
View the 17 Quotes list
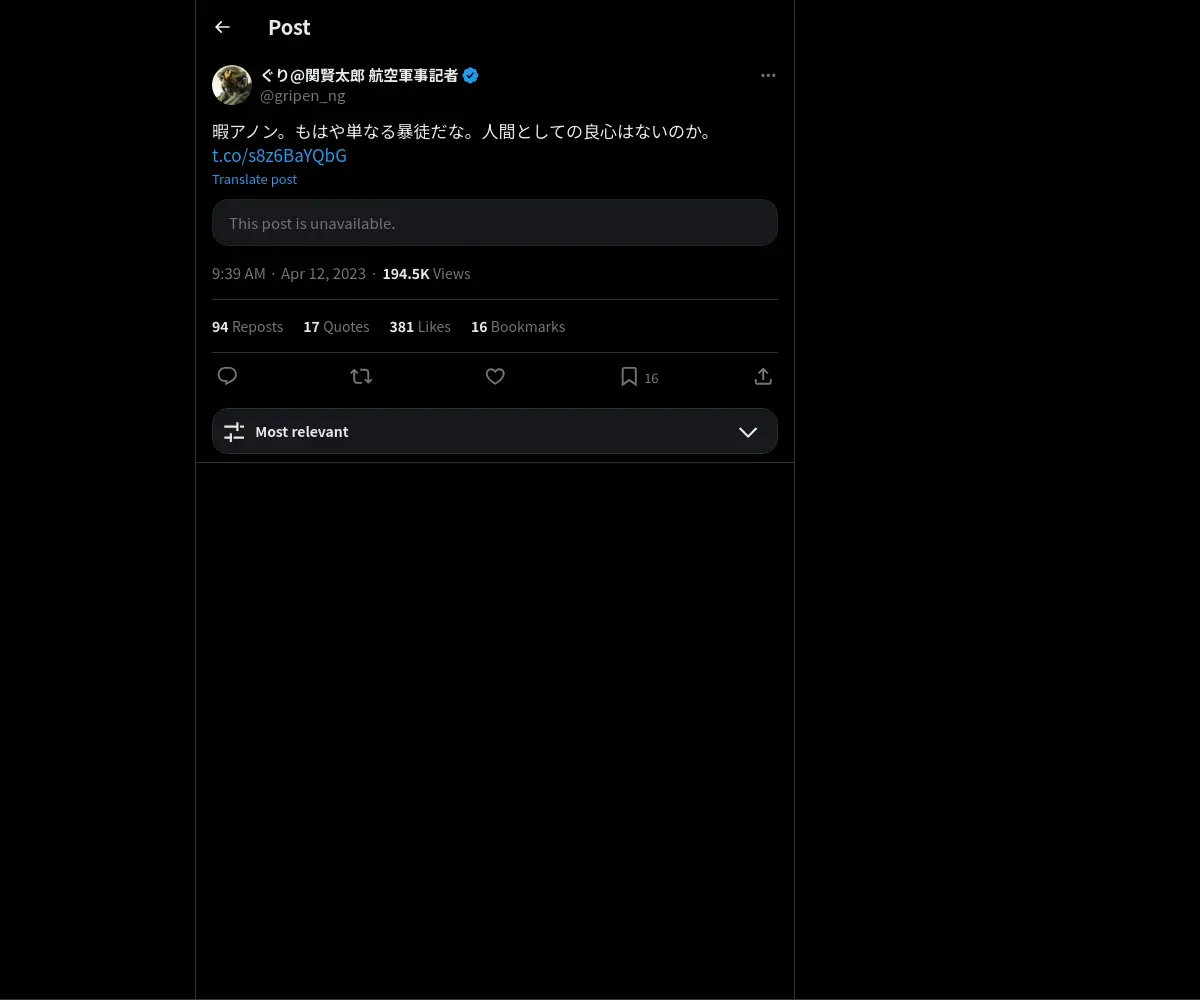(x=336, y=327)
